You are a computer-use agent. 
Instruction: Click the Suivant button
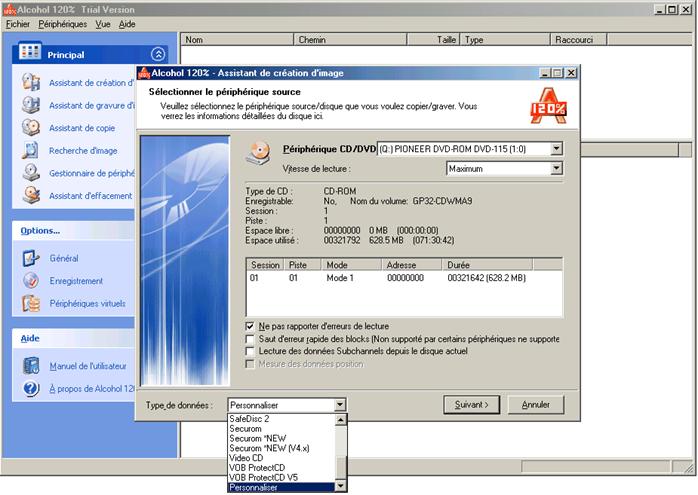[471, 405]
